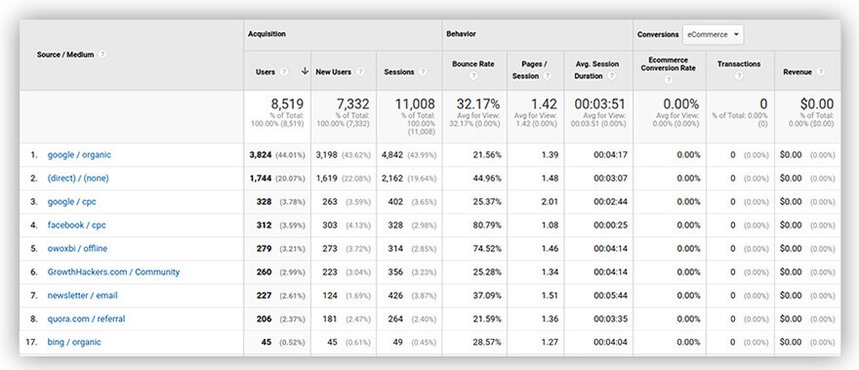Viewport: 859px width, 370px height.
Task: Open the newsletter / email link
Action: pyautogui.click(x=82, y=295)
